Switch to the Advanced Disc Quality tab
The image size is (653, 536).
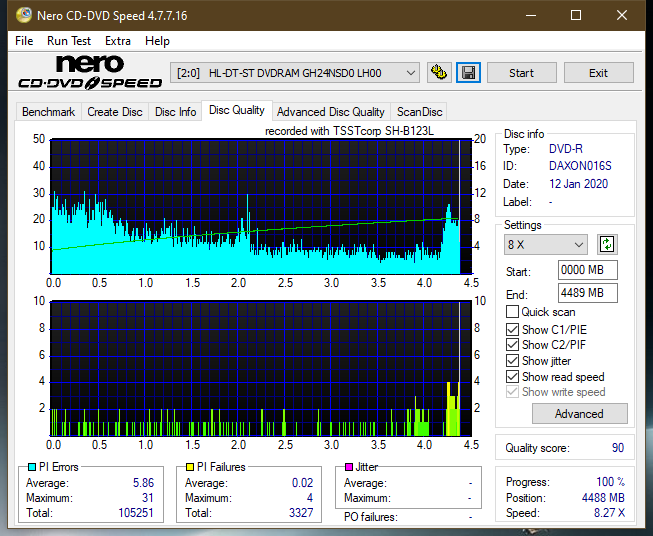click(x=330, y=112)
